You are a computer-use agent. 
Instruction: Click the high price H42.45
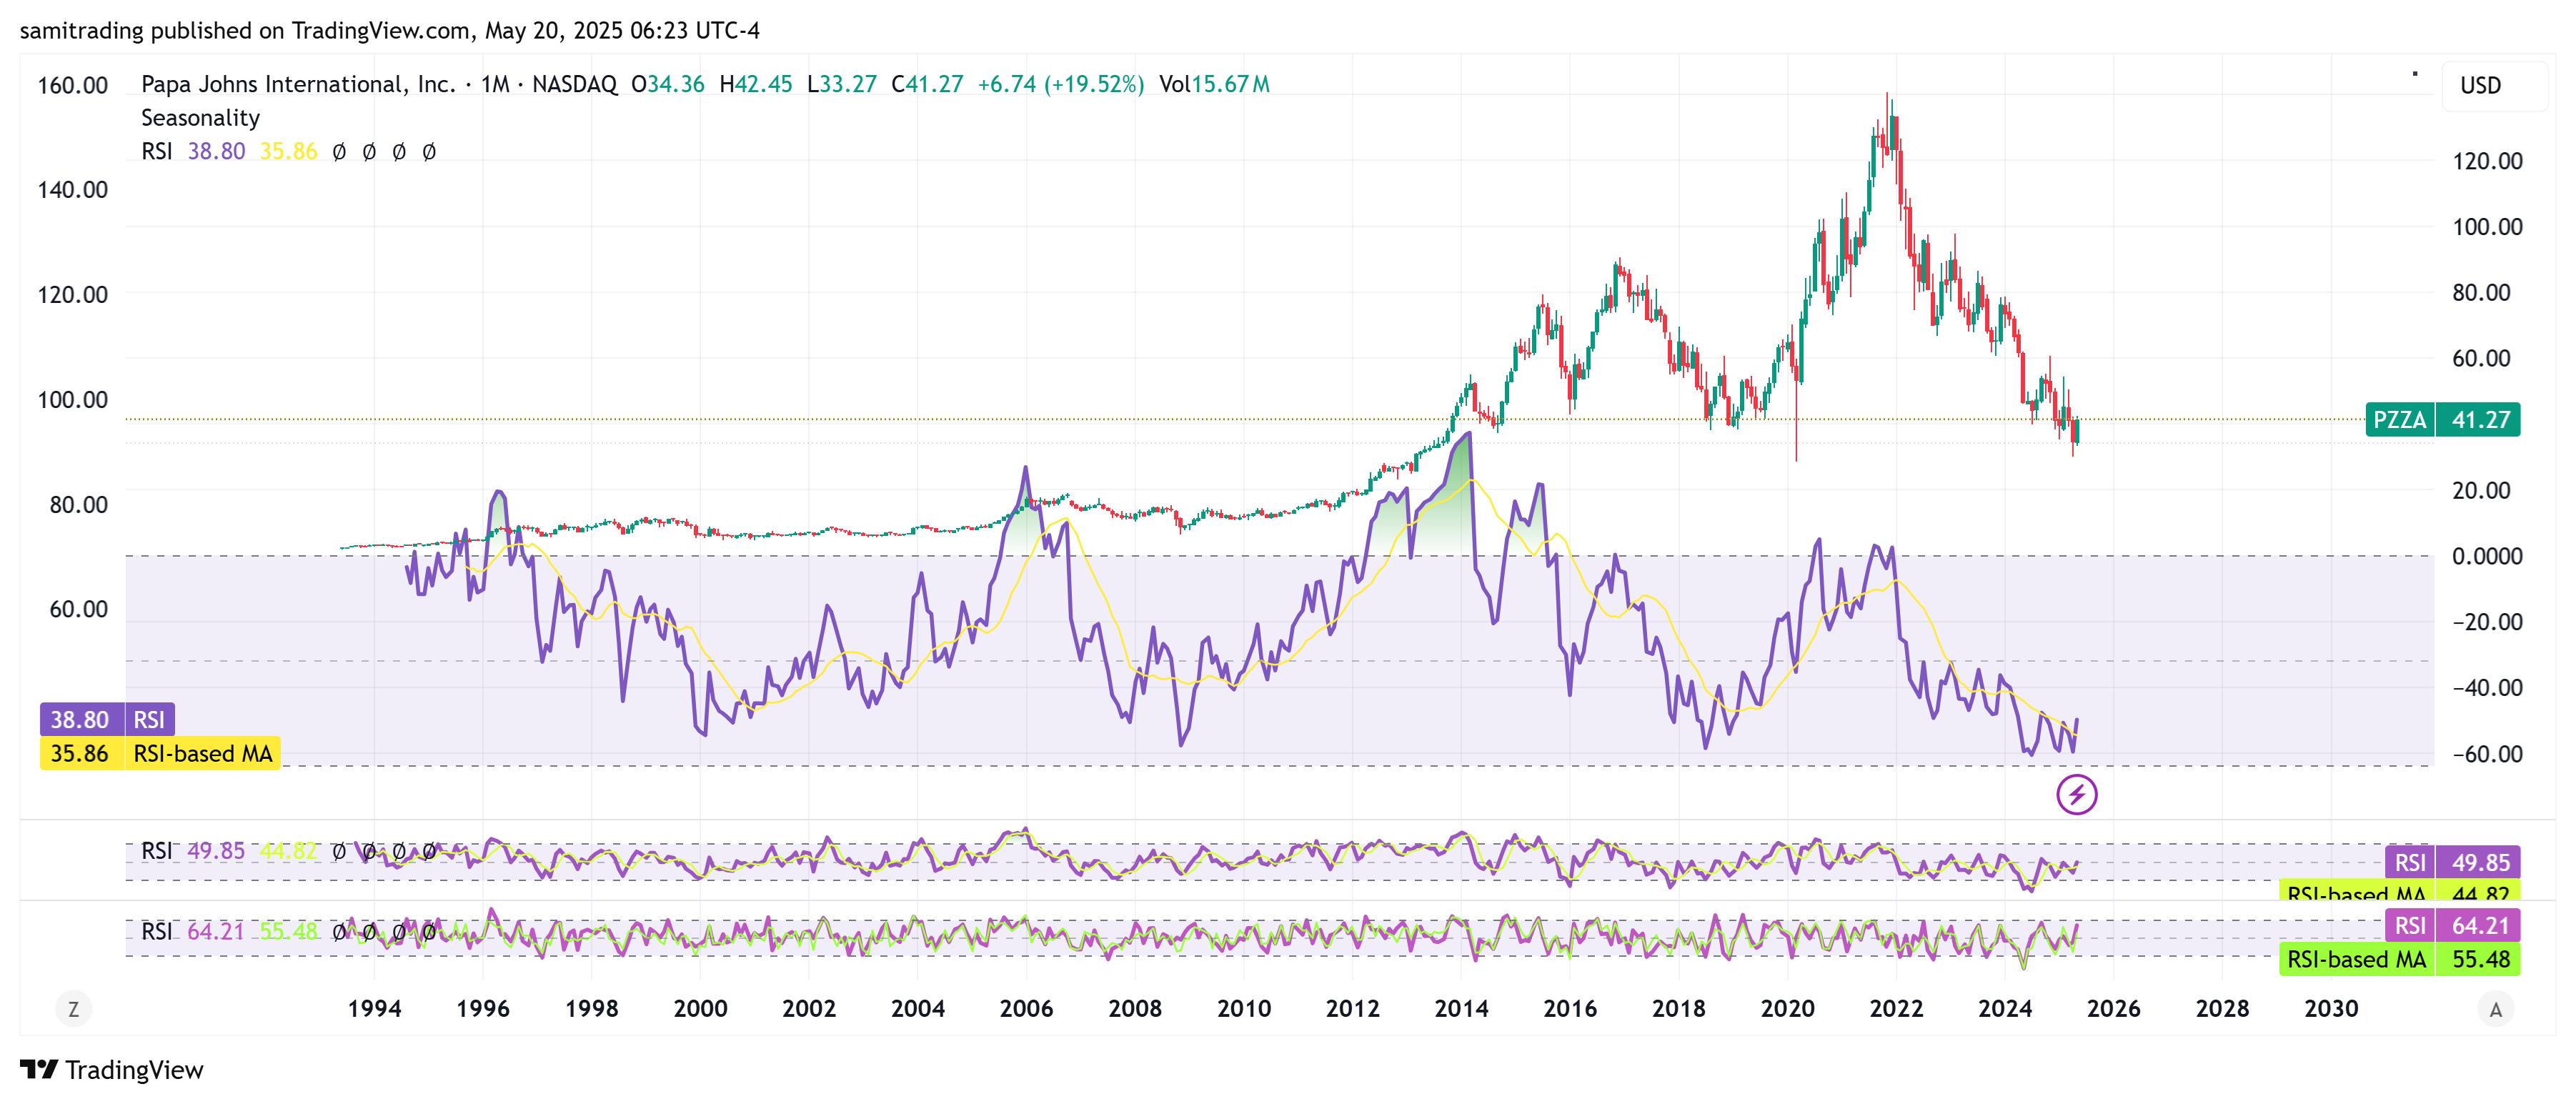[756, 84]
